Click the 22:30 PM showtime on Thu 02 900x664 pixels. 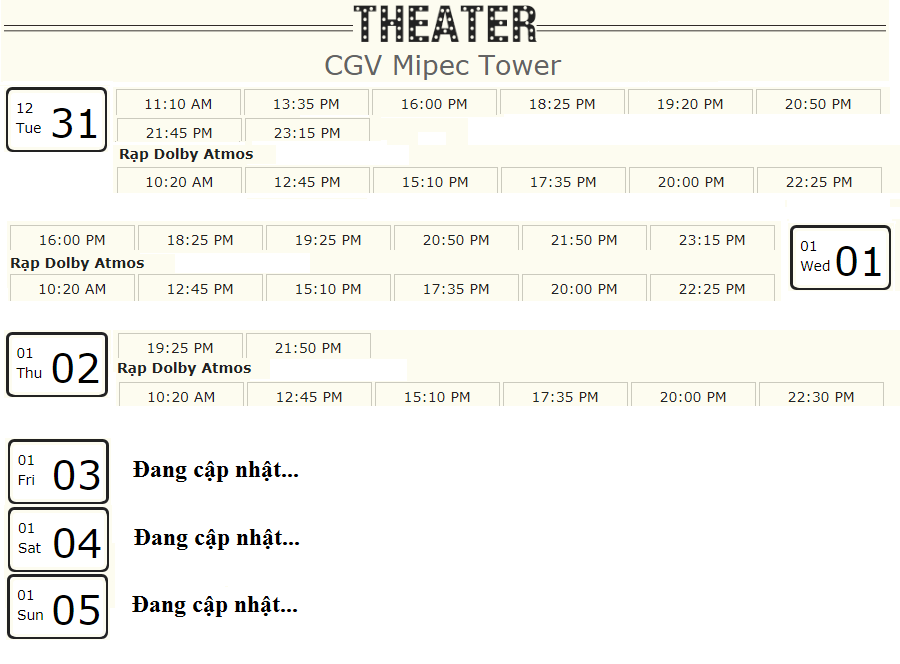tap(821, 396)
